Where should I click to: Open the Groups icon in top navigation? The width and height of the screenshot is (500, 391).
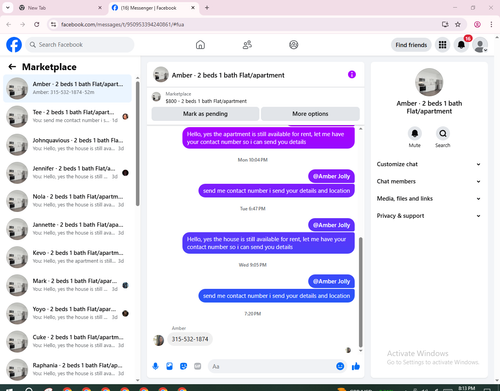click(x=294, y=45)
